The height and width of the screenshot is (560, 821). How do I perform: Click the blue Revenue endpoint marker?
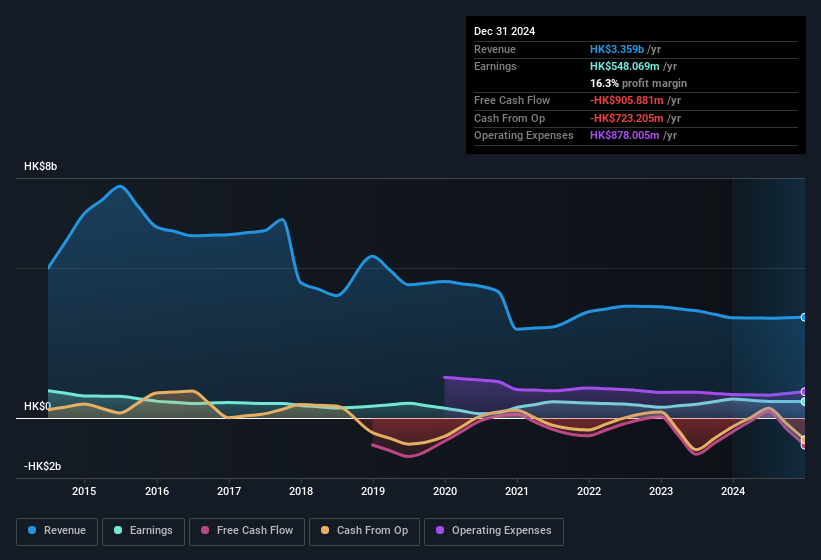pos(804,317)
